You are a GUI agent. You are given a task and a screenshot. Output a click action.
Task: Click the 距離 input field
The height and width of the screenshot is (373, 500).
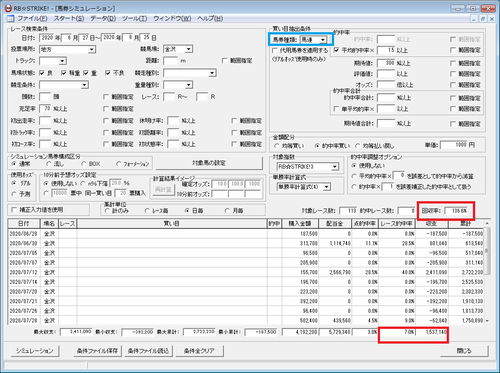point(170,61)
